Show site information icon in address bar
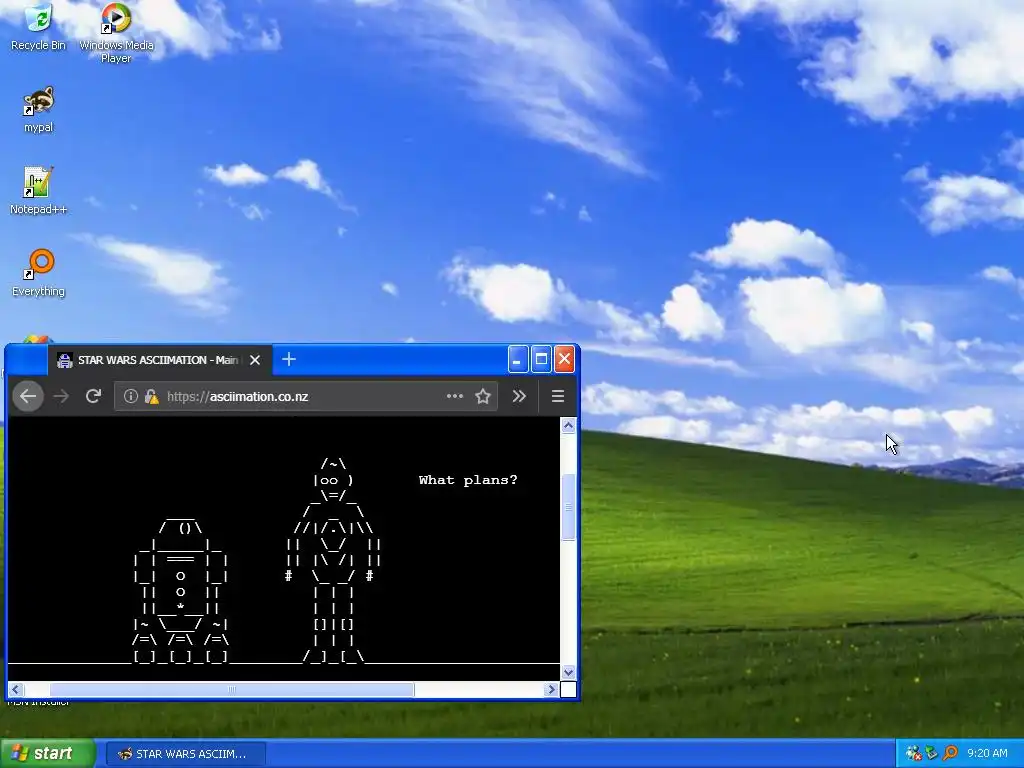This screenshot has height=768, width=1024. [x=131, y=396]
